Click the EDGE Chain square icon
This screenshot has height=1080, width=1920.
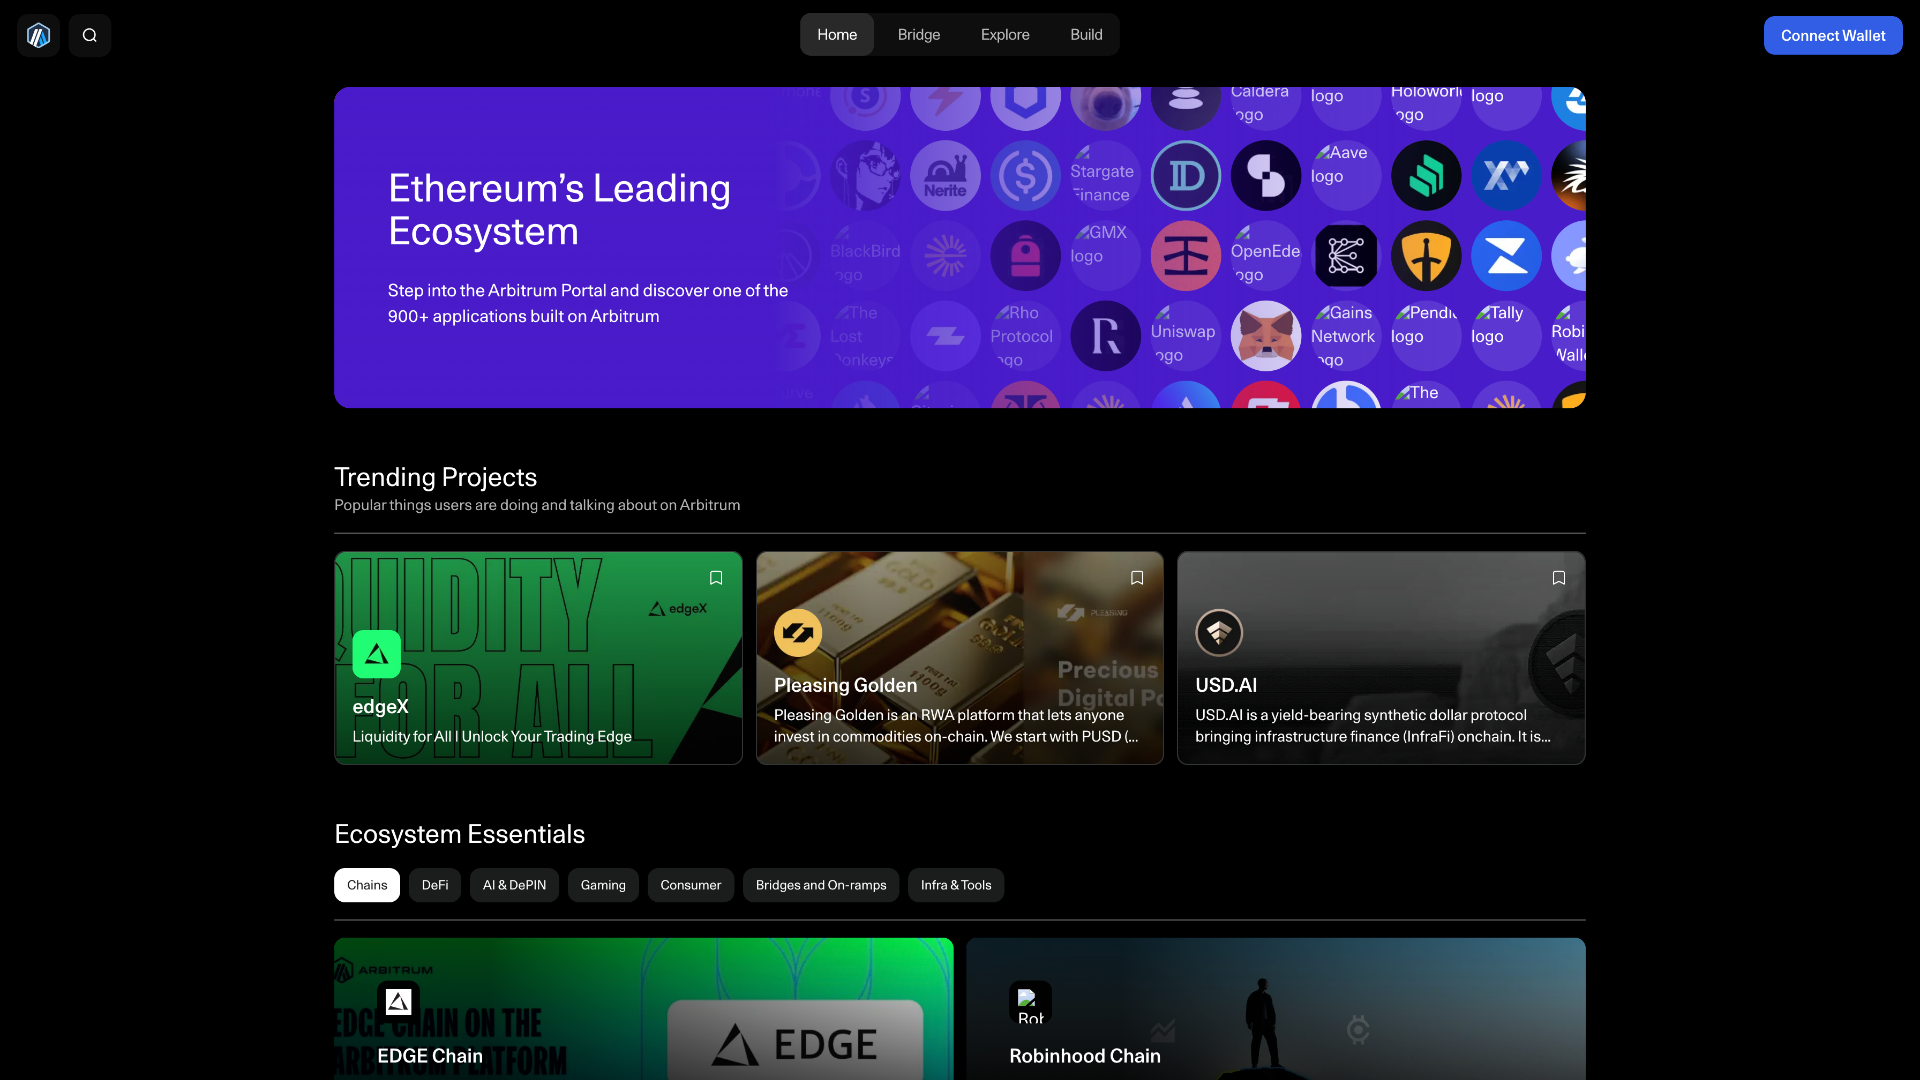point(399,1002)
